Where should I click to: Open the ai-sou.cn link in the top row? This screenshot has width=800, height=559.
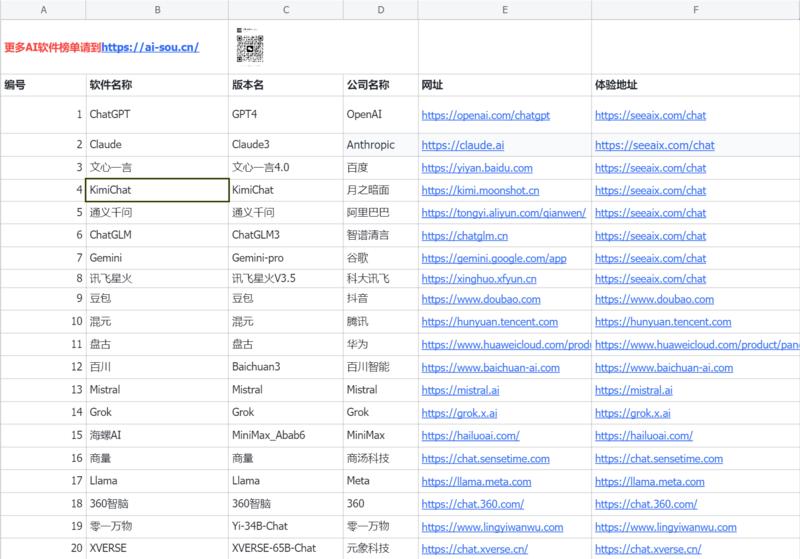(150, 47)
